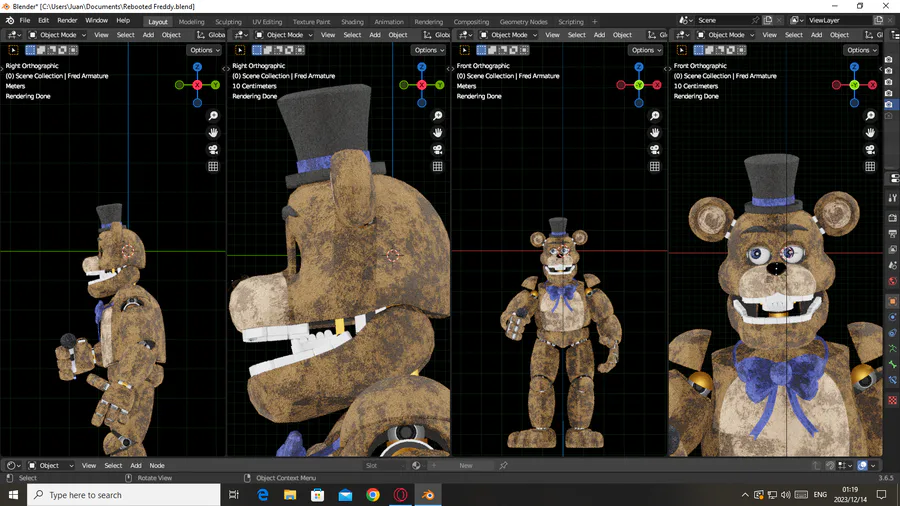Click pan hand gizmo in third Front Orthographic viewport

pyautogui.click(x=654, y=133)
